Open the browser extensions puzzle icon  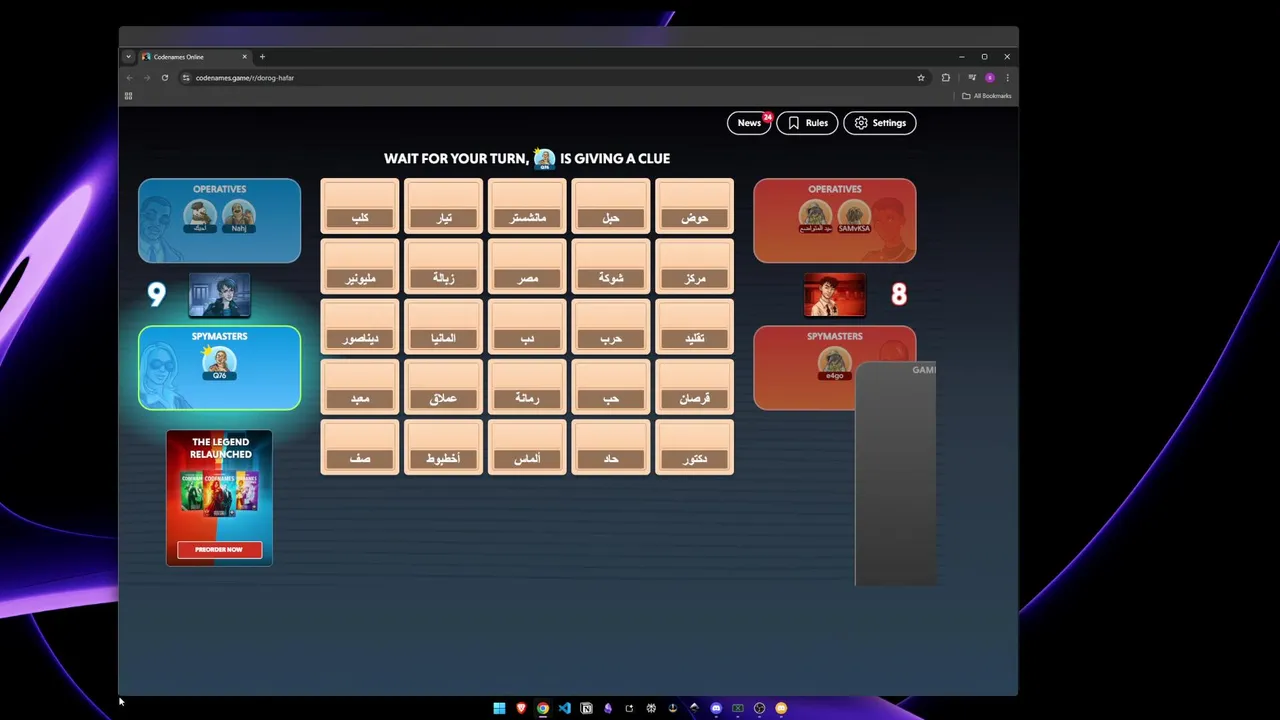(x=946, y=78)
